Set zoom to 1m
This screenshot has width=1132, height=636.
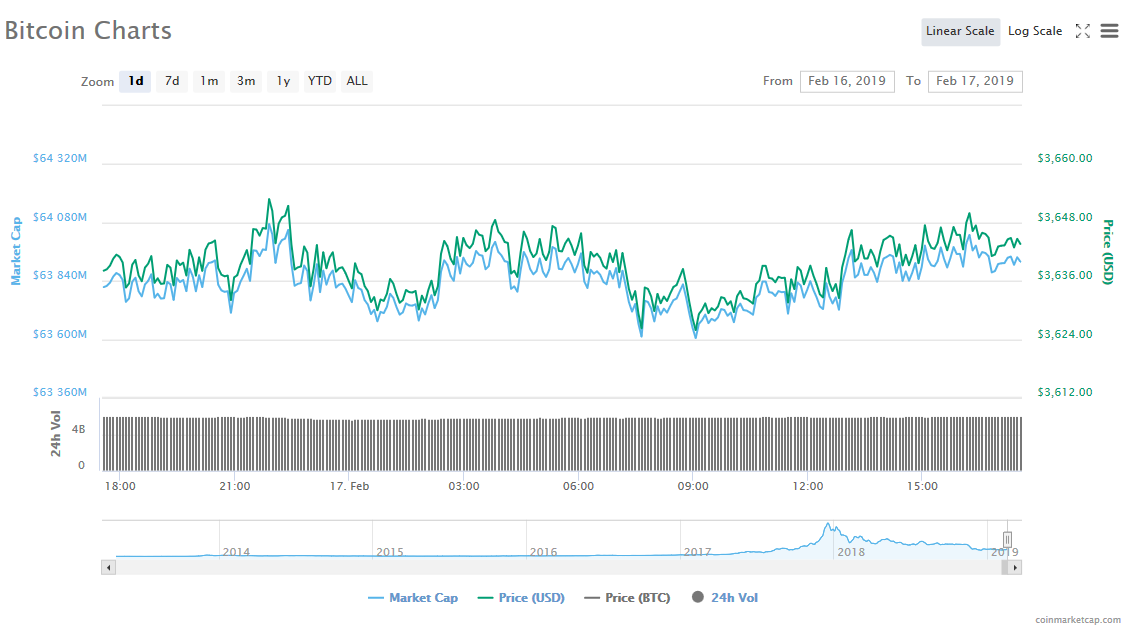tap(209, 81)
